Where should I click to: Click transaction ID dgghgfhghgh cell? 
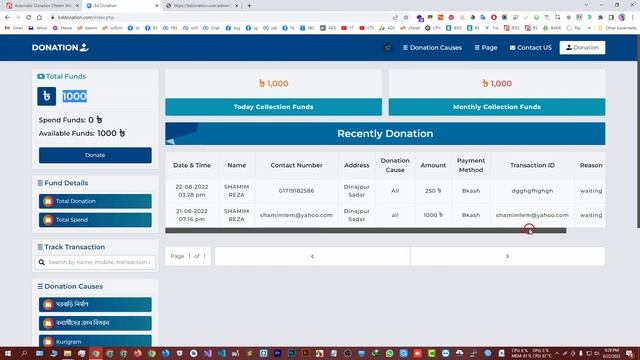532,191
